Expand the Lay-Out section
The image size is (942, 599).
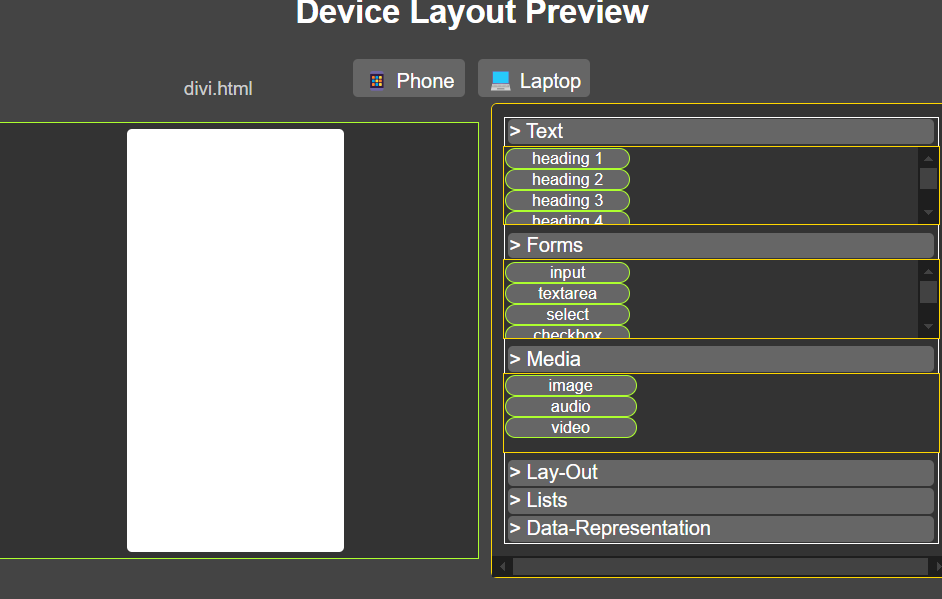click(x=720, y=473)
